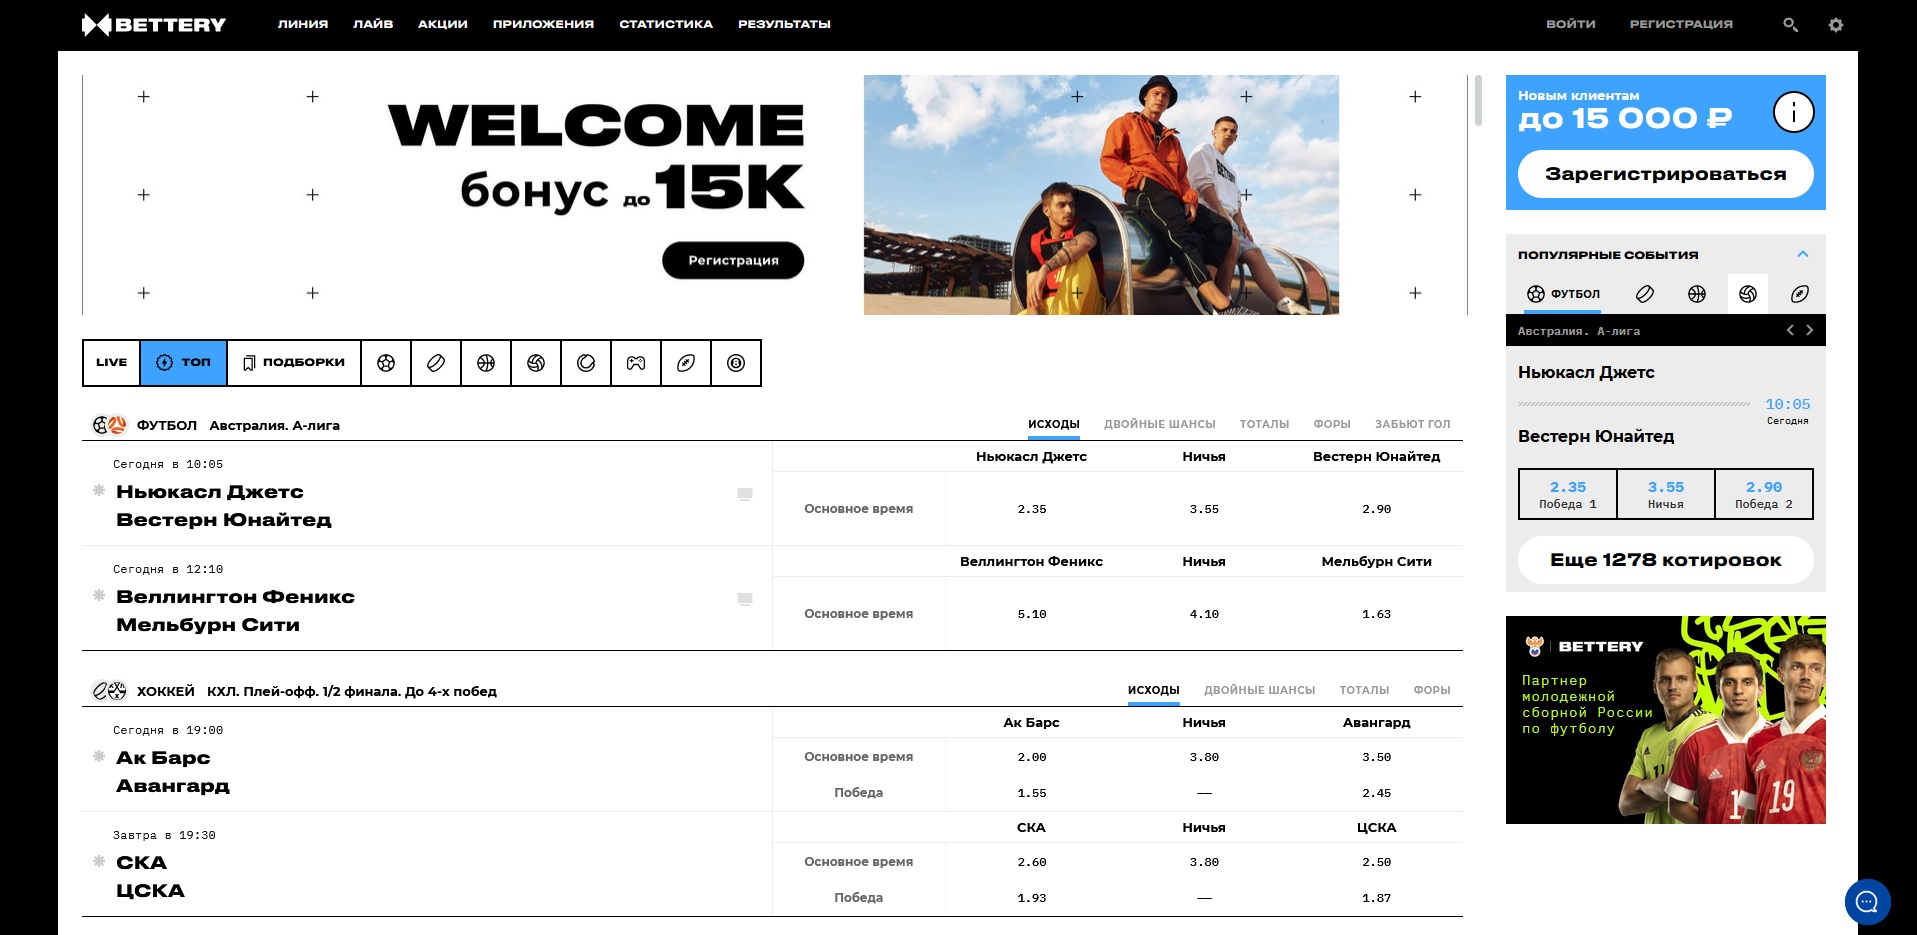This screenshot has height=935, width=1917.
Task: Open the search magnifier icon
Action: tap(1790, 24)
